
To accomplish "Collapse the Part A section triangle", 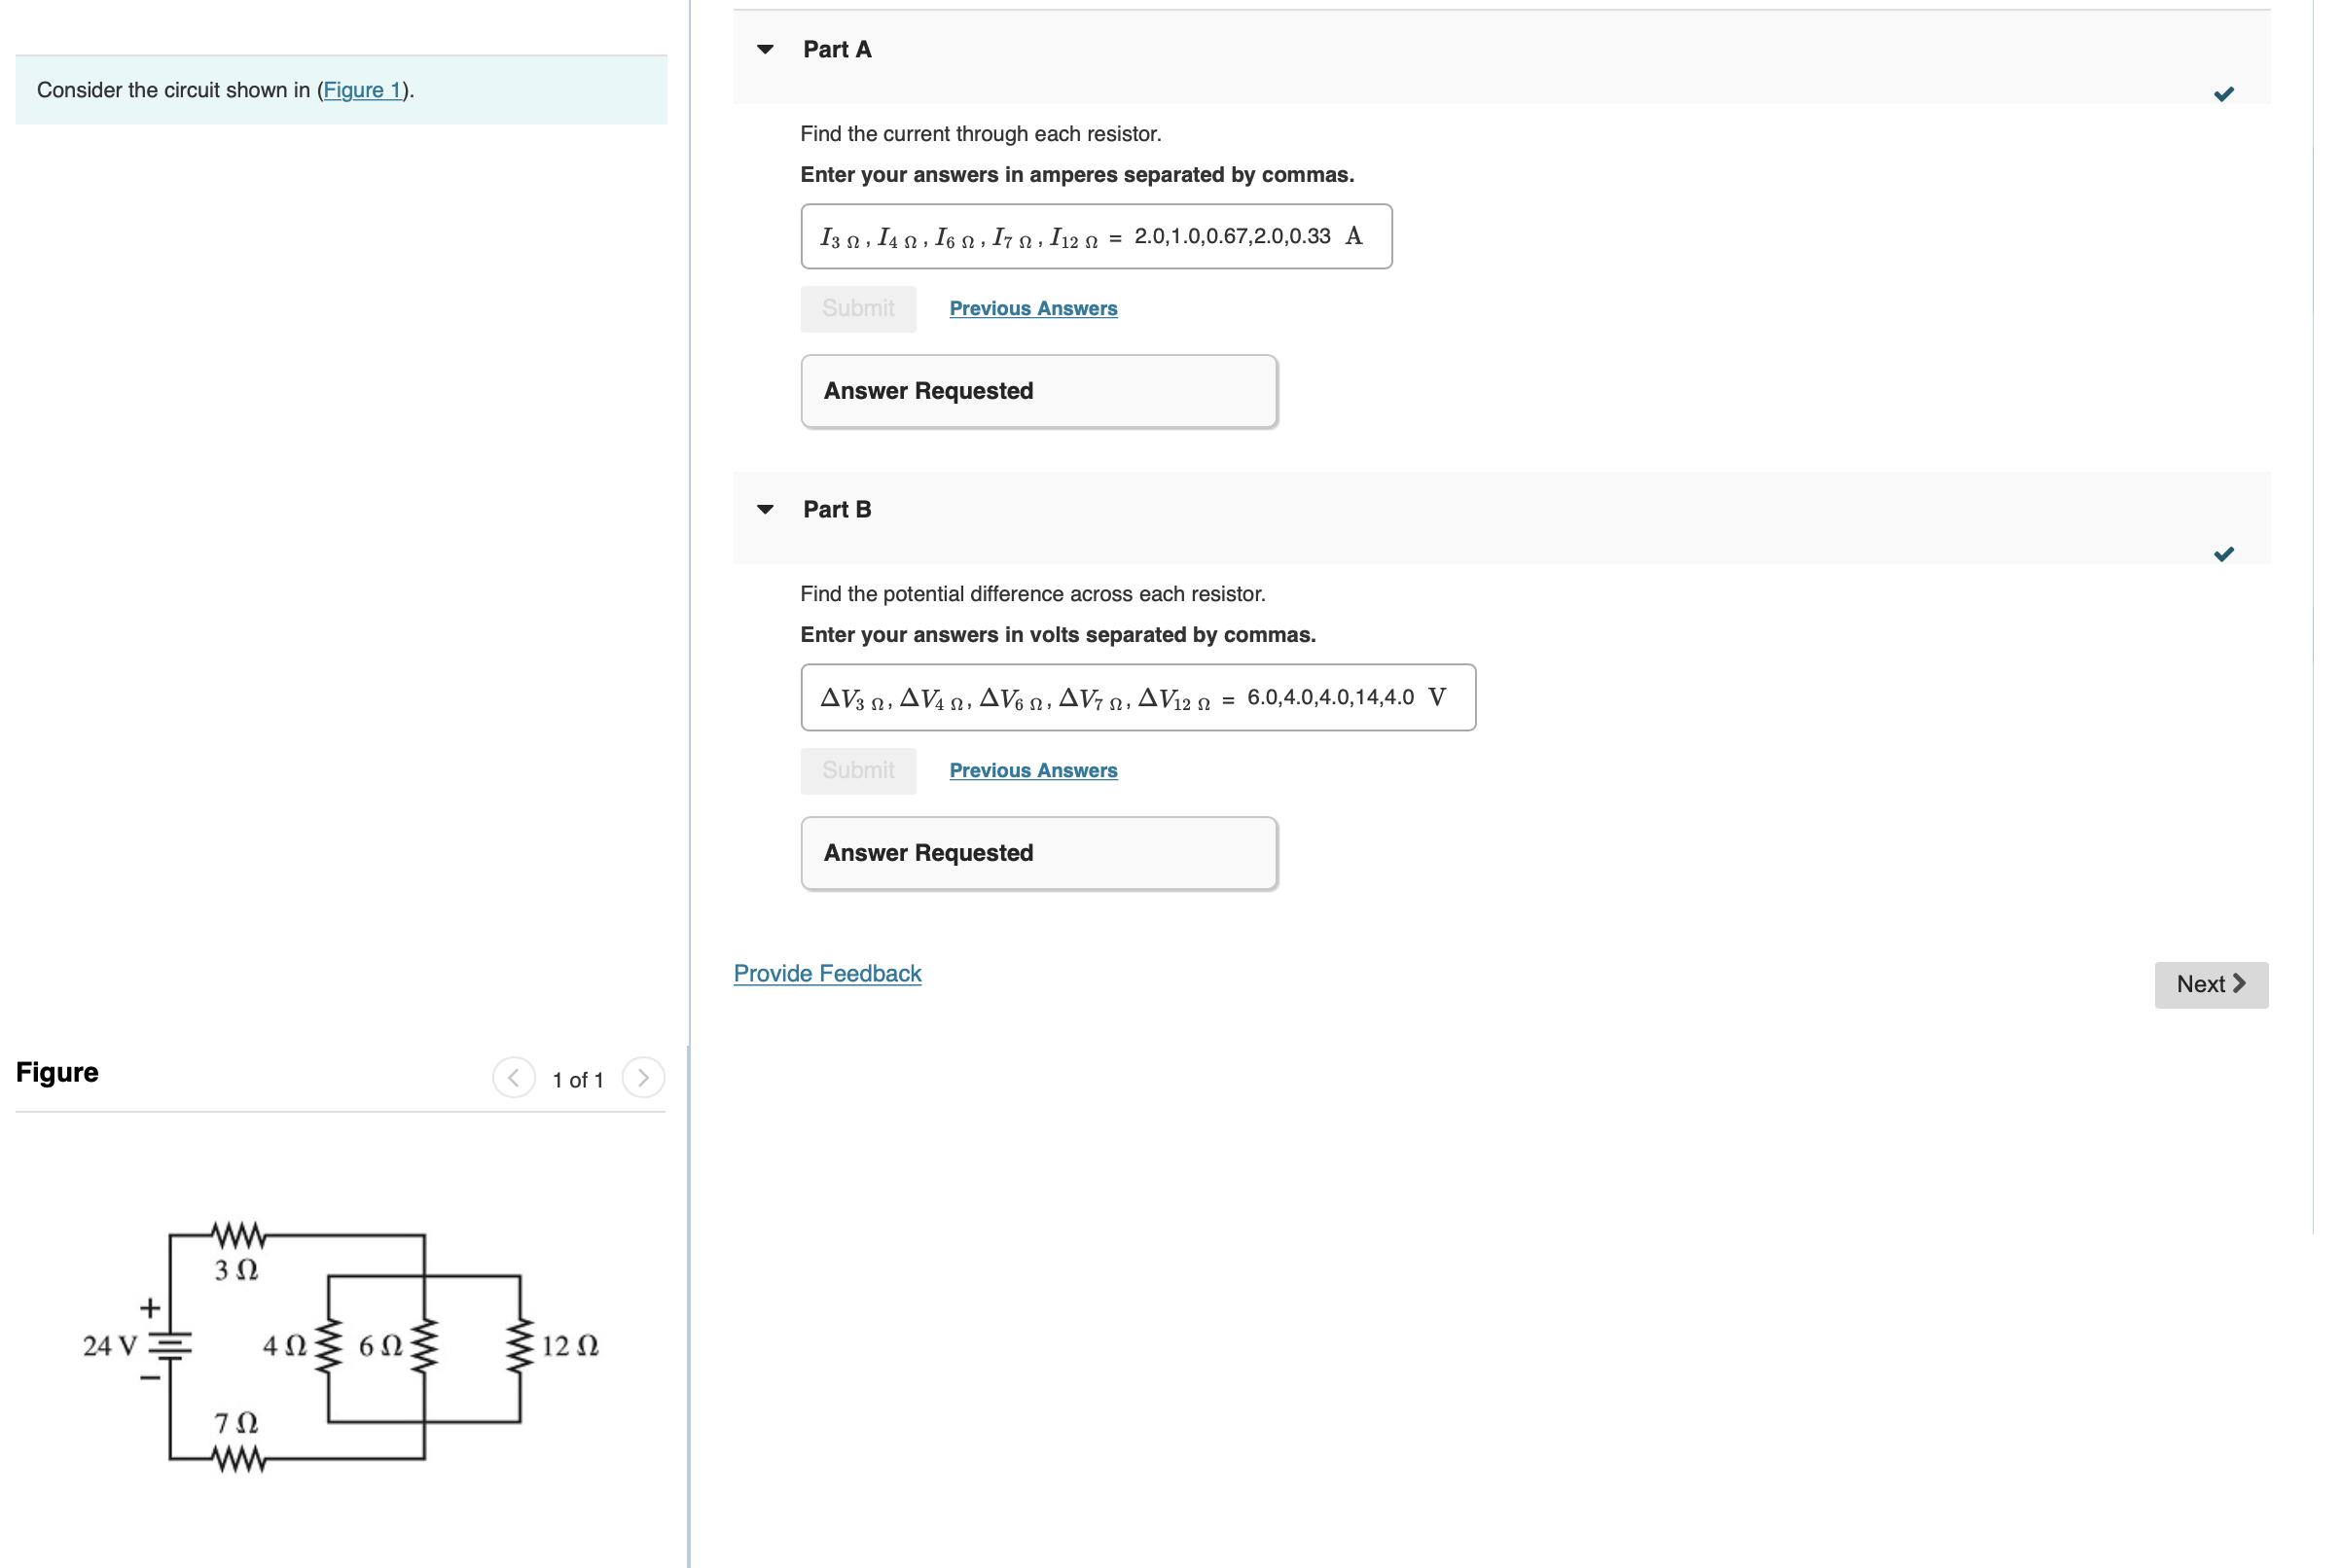I will 765,49.
